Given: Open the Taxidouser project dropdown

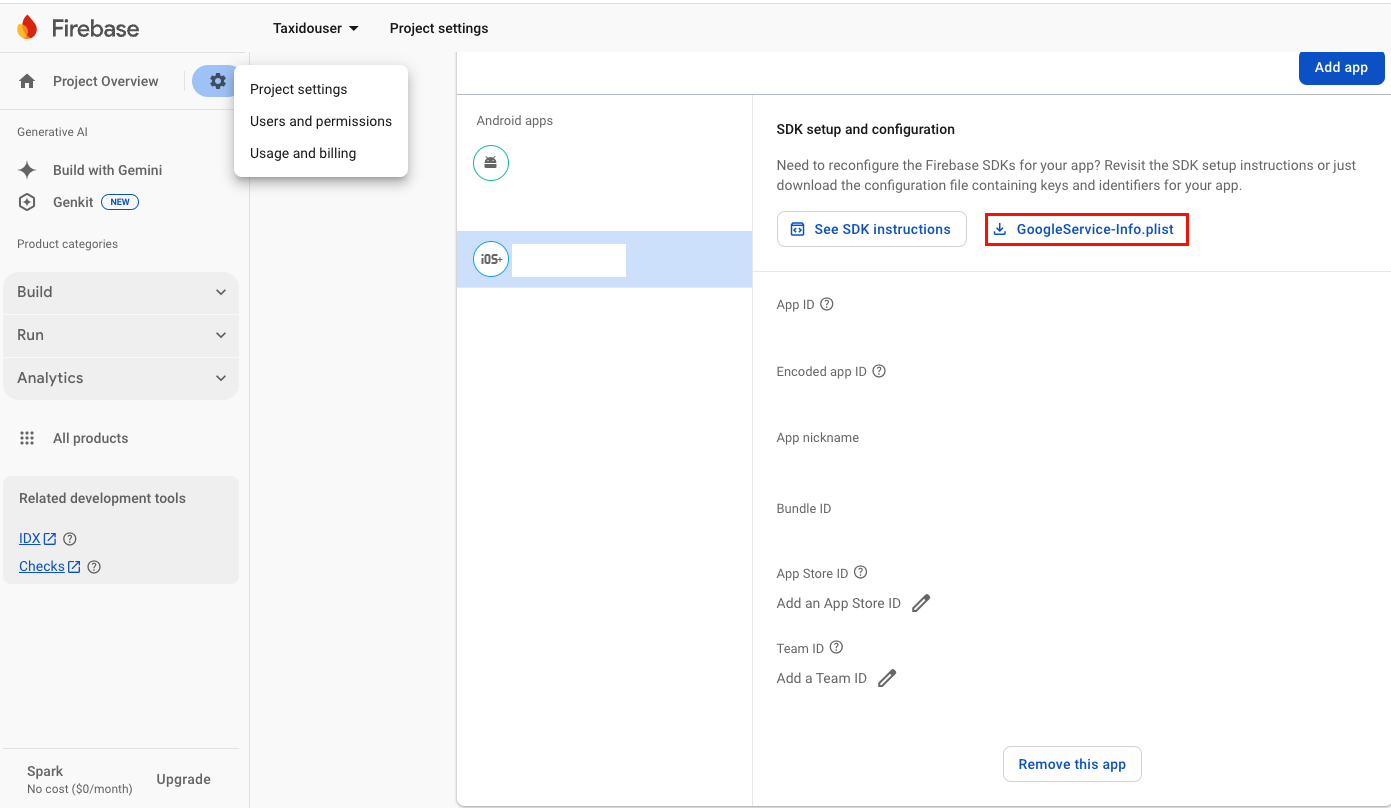Looking at the screenshot, I should click(x=315, y=28).
